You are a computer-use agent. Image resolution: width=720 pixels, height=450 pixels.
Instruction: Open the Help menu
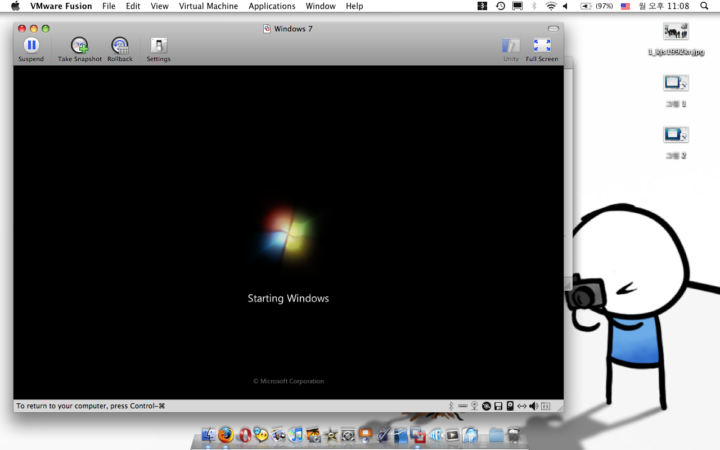pos(354,6)
